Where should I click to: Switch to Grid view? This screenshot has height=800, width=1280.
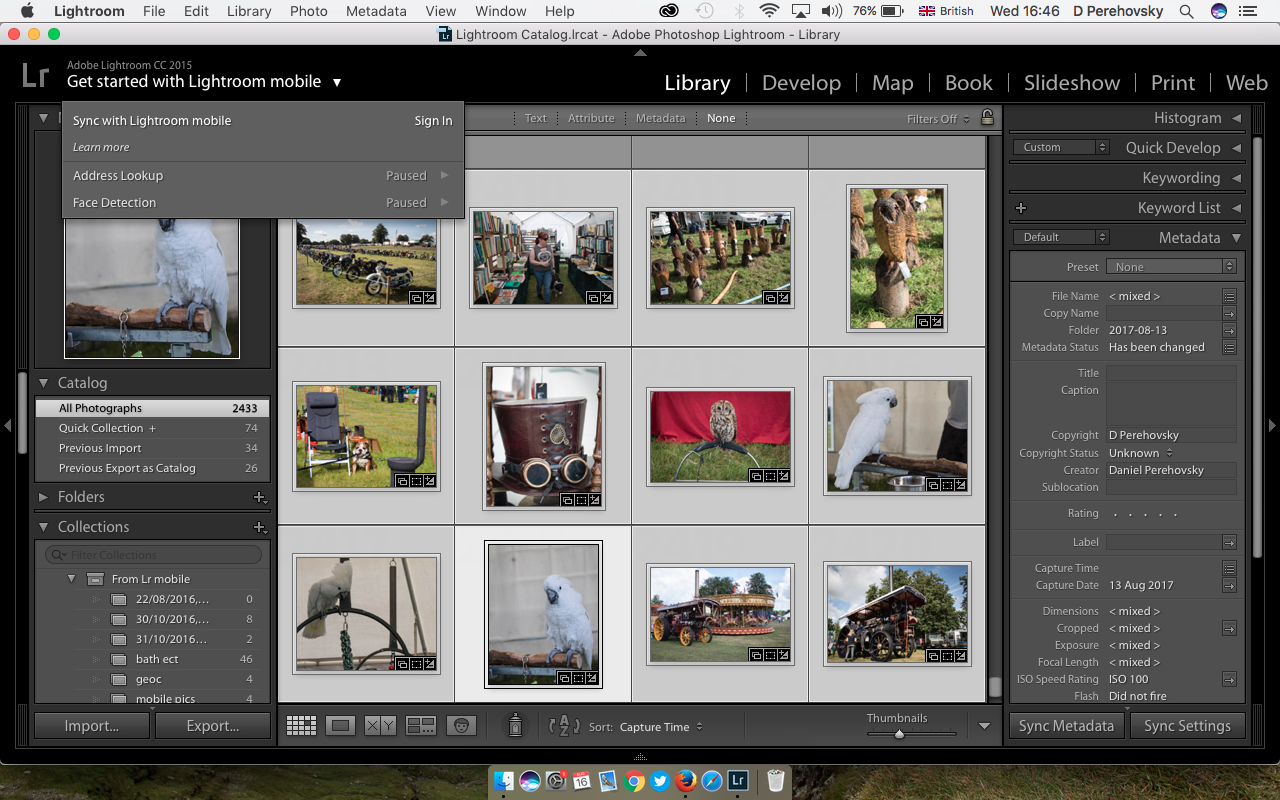(301, 726)
